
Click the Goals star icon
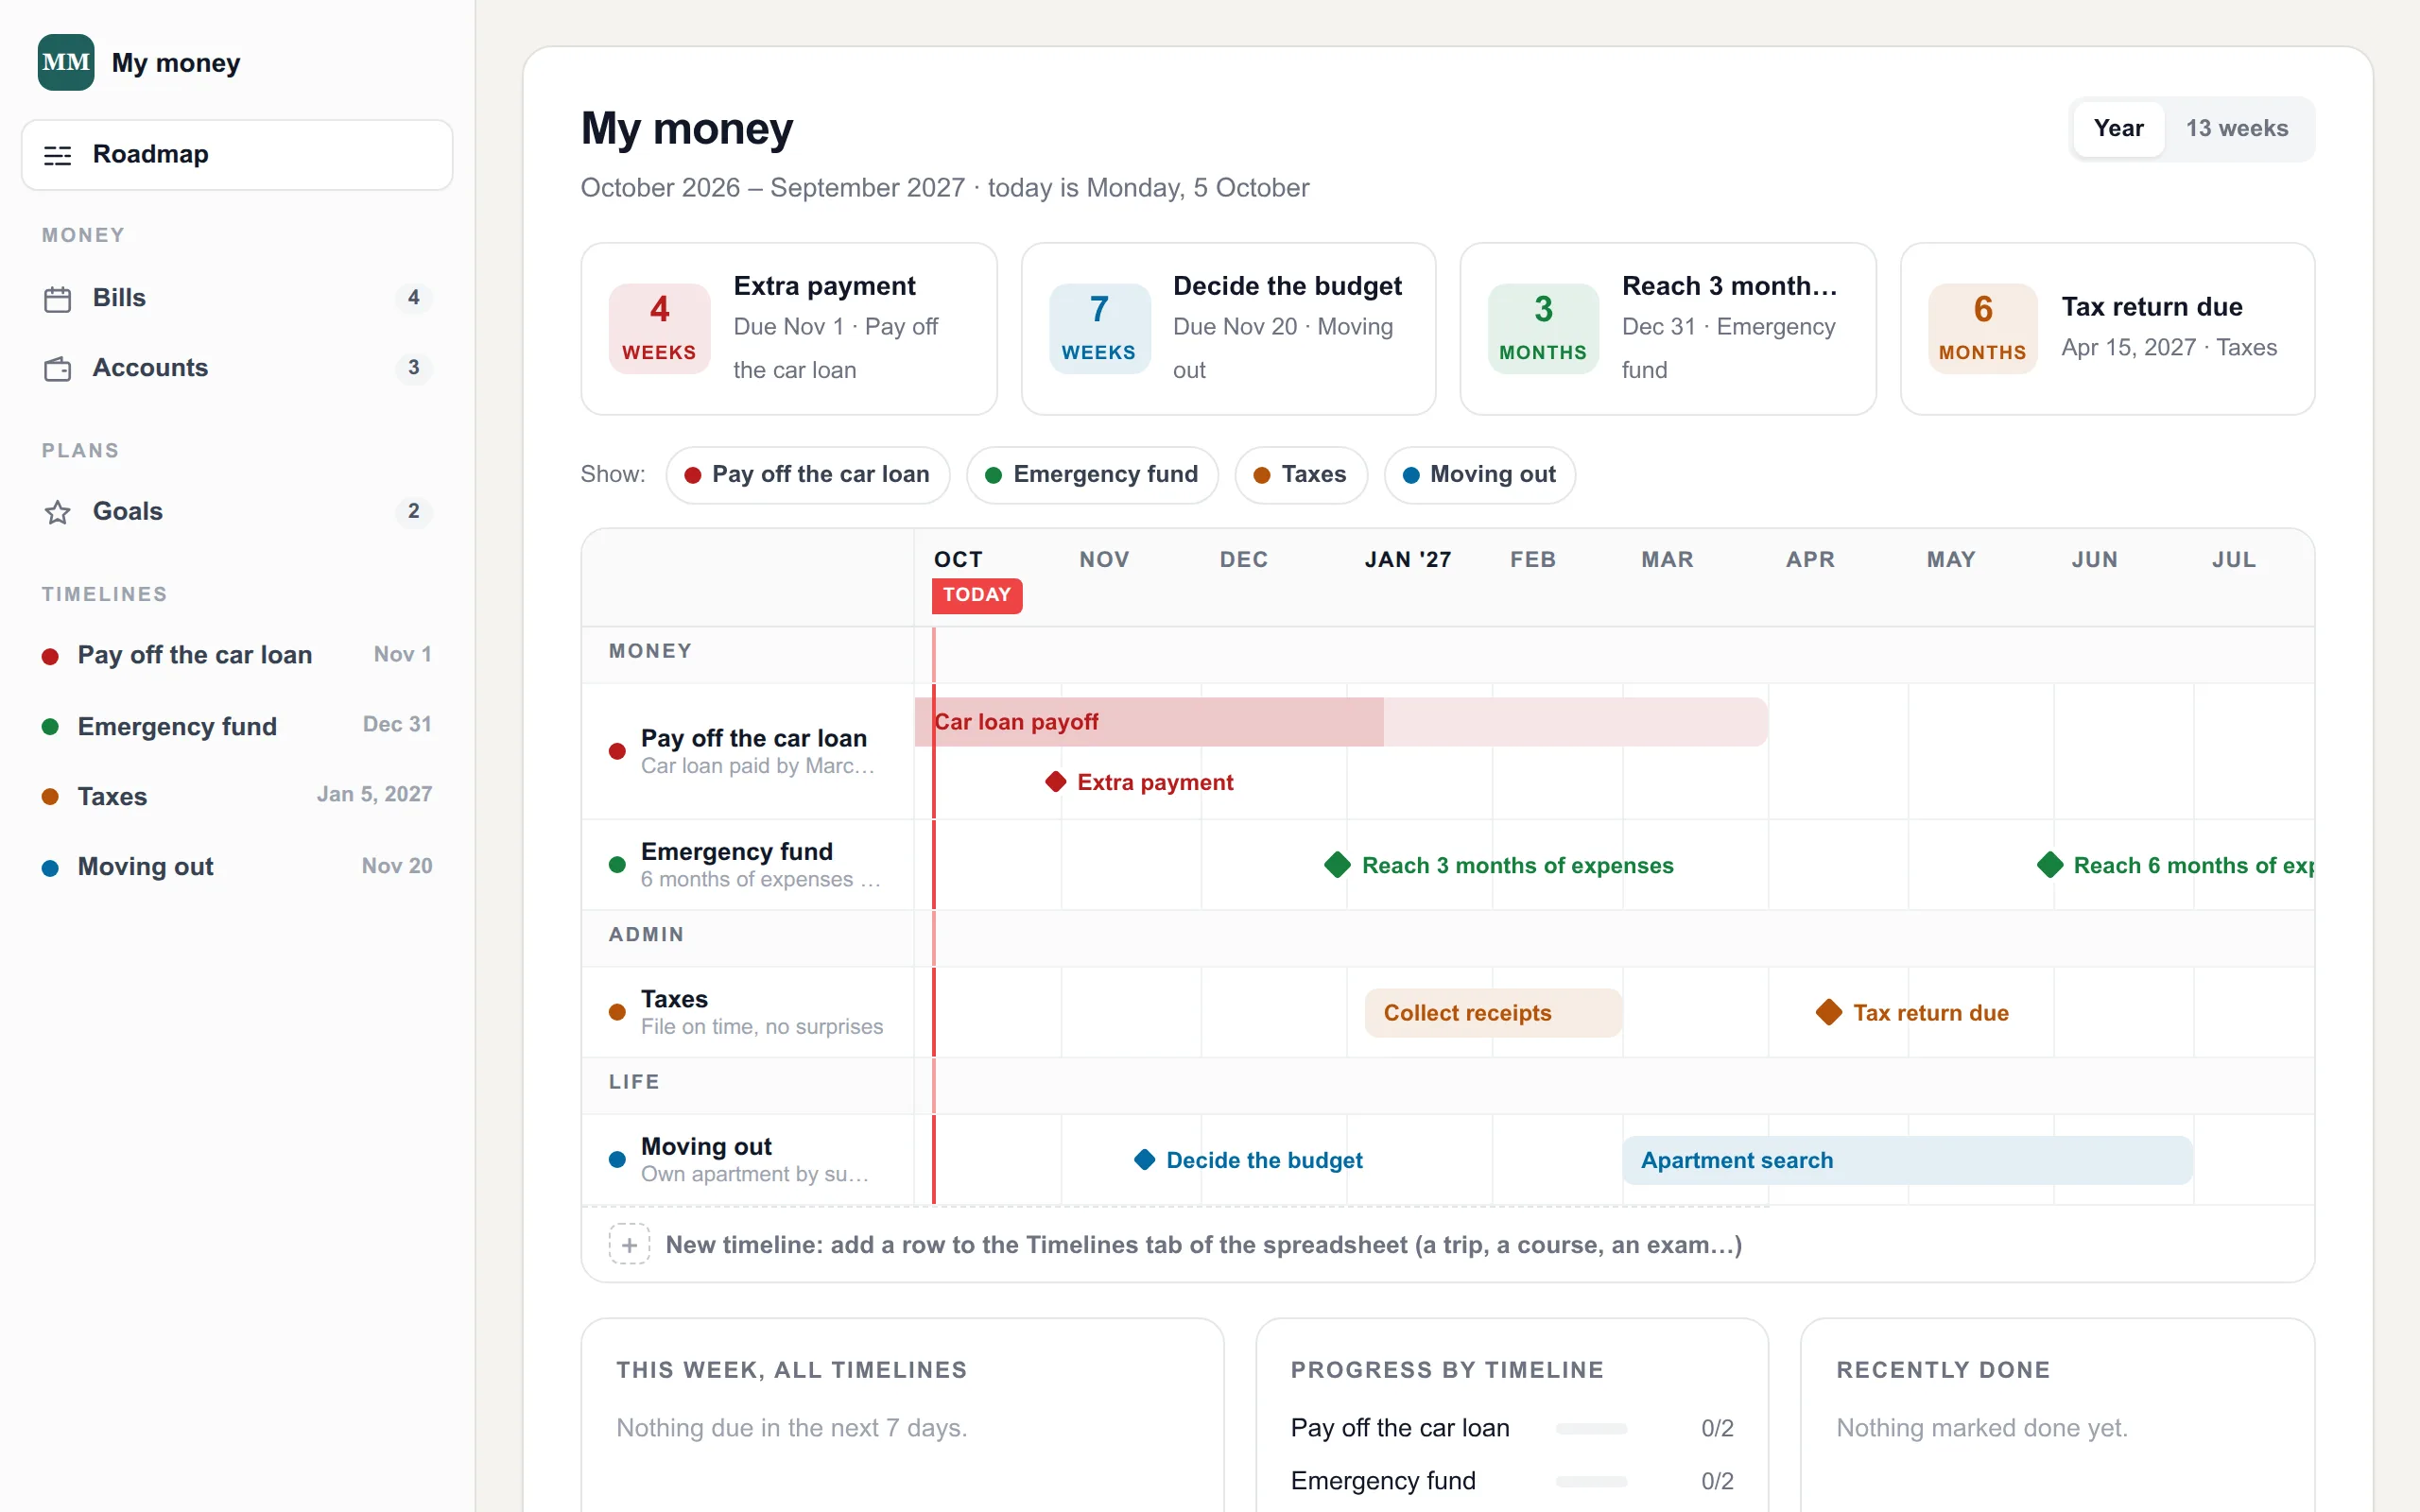pyautogui.click(x=58, y=512)
